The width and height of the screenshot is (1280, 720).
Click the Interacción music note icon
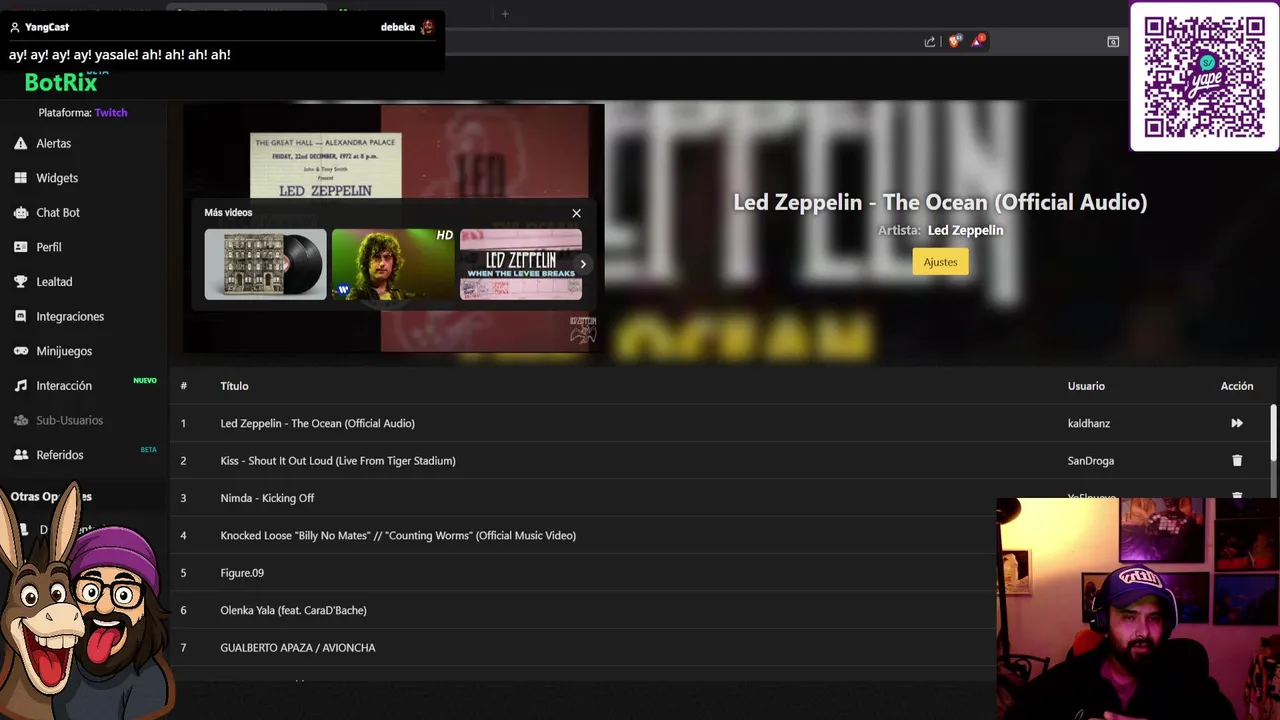coord(20,385)
